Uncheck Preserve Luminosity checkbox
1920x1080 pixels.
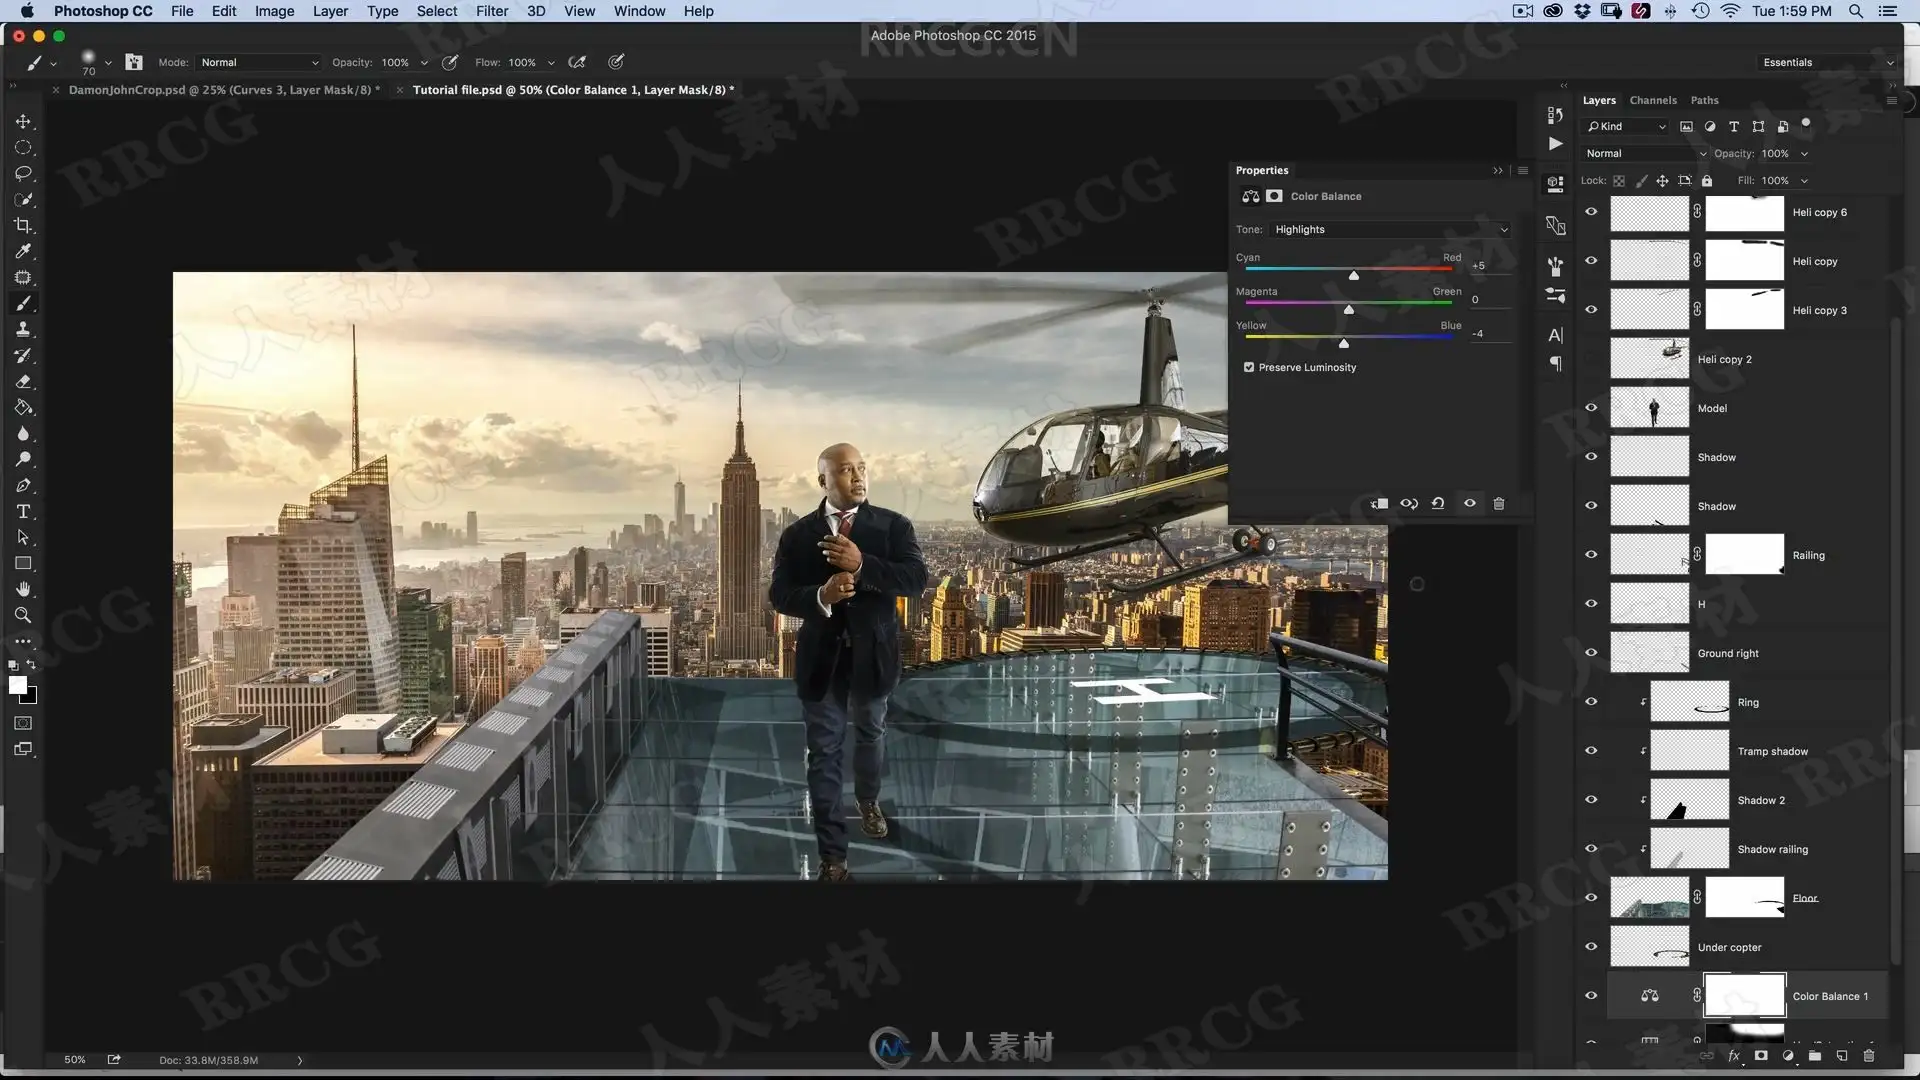pyautogui.click(x=1249, y=368)
